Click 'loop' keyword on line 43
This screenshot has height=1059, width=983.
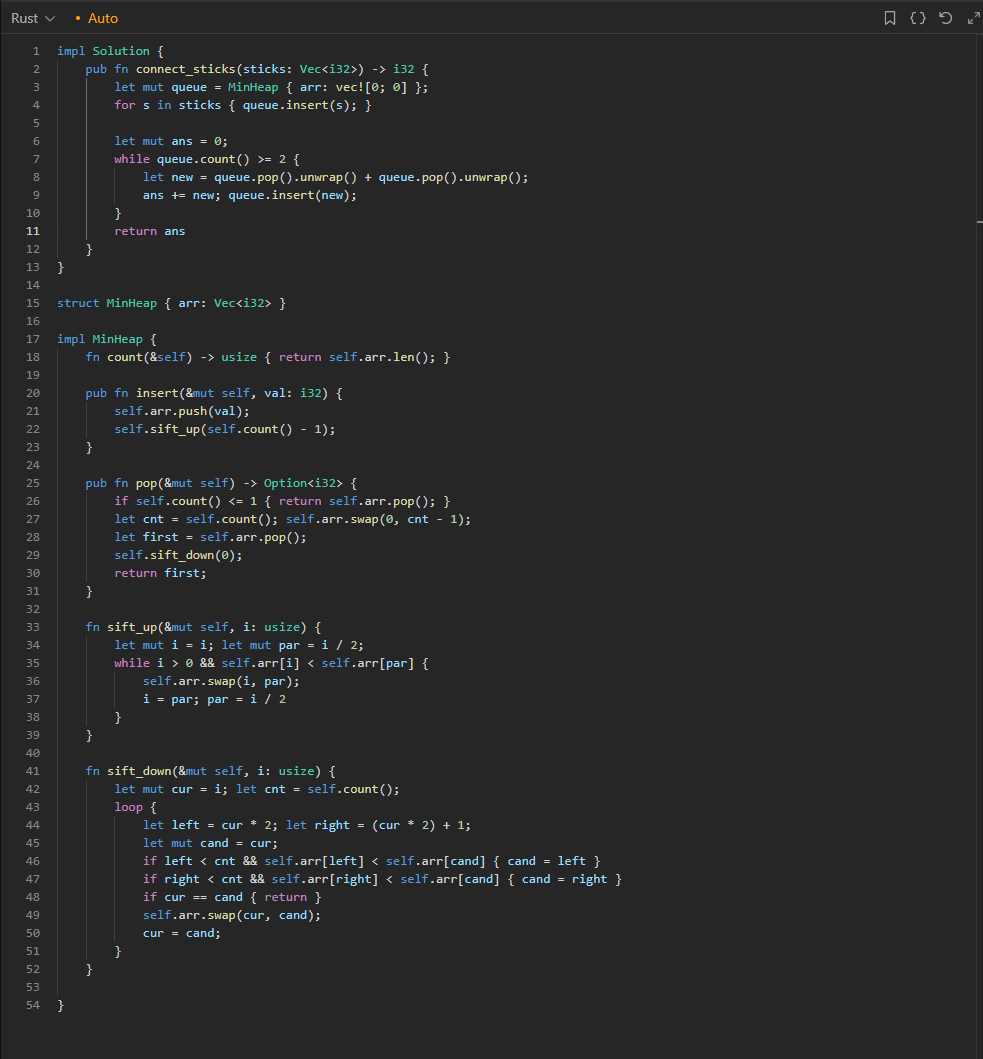(x=128, y=807)
